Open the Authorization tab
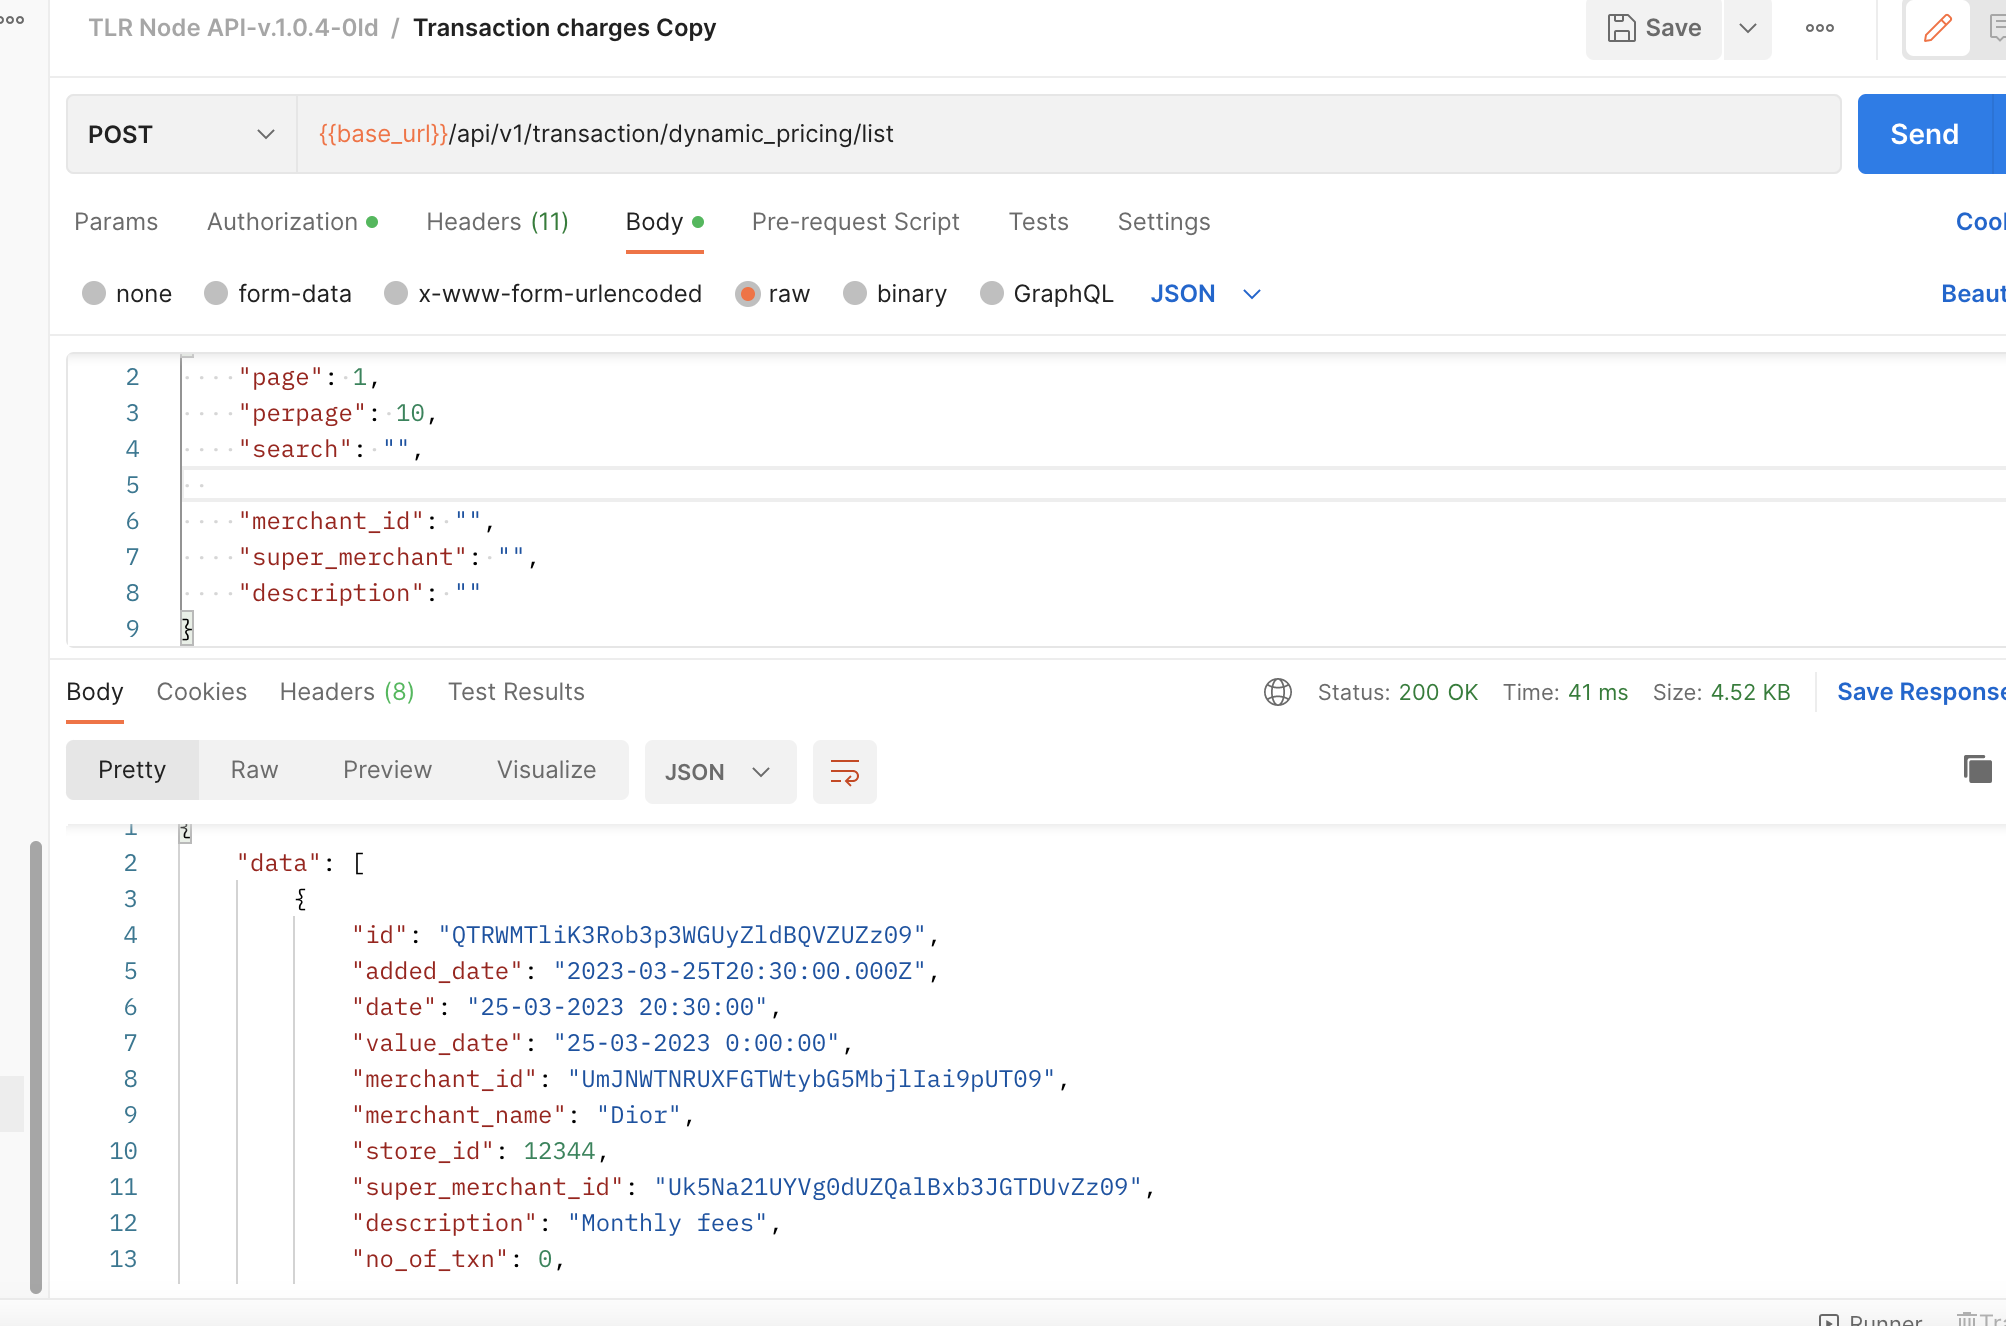This screenshot has height=1326, width=2006. [x=292, y=222]
